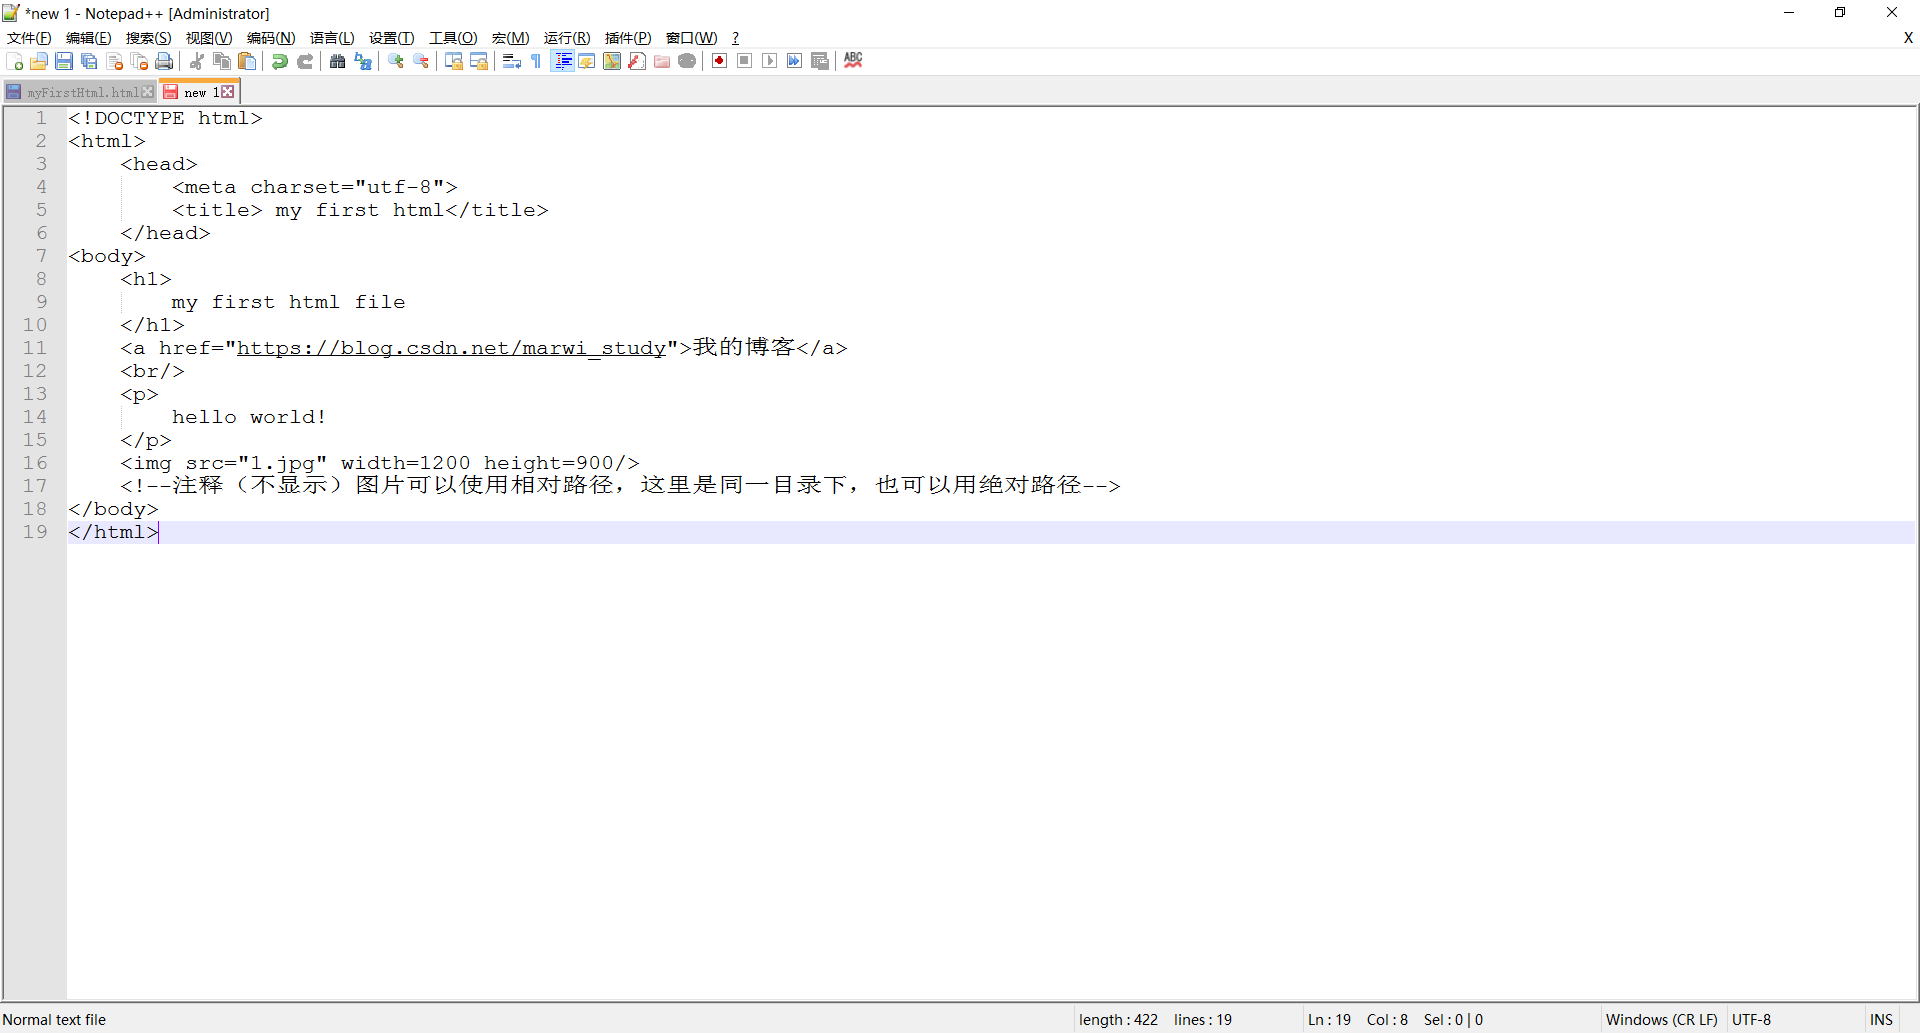This screenshot has width=1920, height=1033.
Task: Click the Replace toolbar icon
Action: (363, 61)
